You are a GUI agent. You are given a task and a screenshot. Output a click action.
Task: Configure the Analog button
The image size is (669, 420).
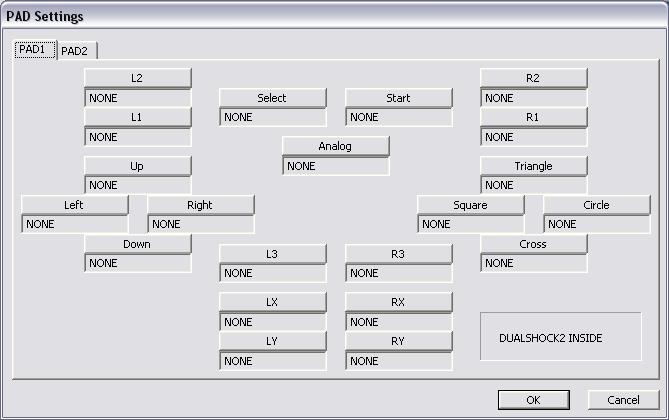[335, 146]
